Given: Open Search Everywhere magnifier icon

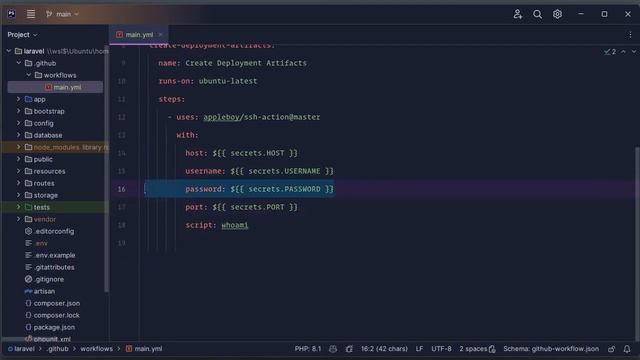Looking at the screenshot, I should tap(538, 14).
